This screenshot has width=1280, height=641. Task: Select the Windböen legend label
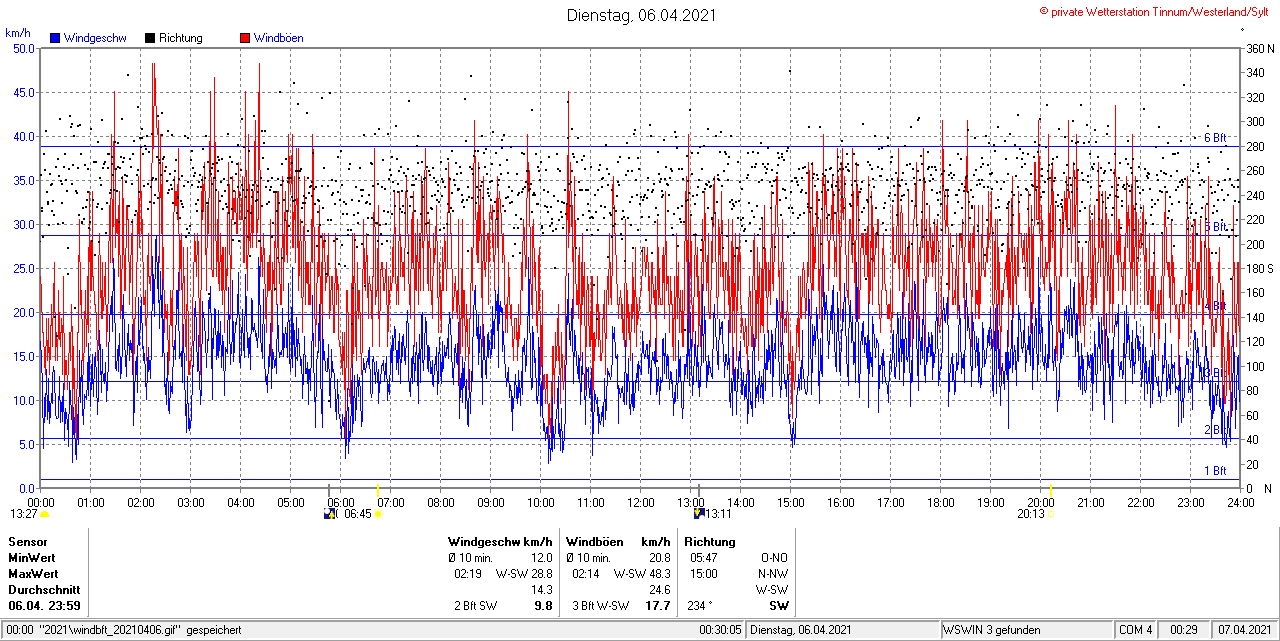coord(279,38)
